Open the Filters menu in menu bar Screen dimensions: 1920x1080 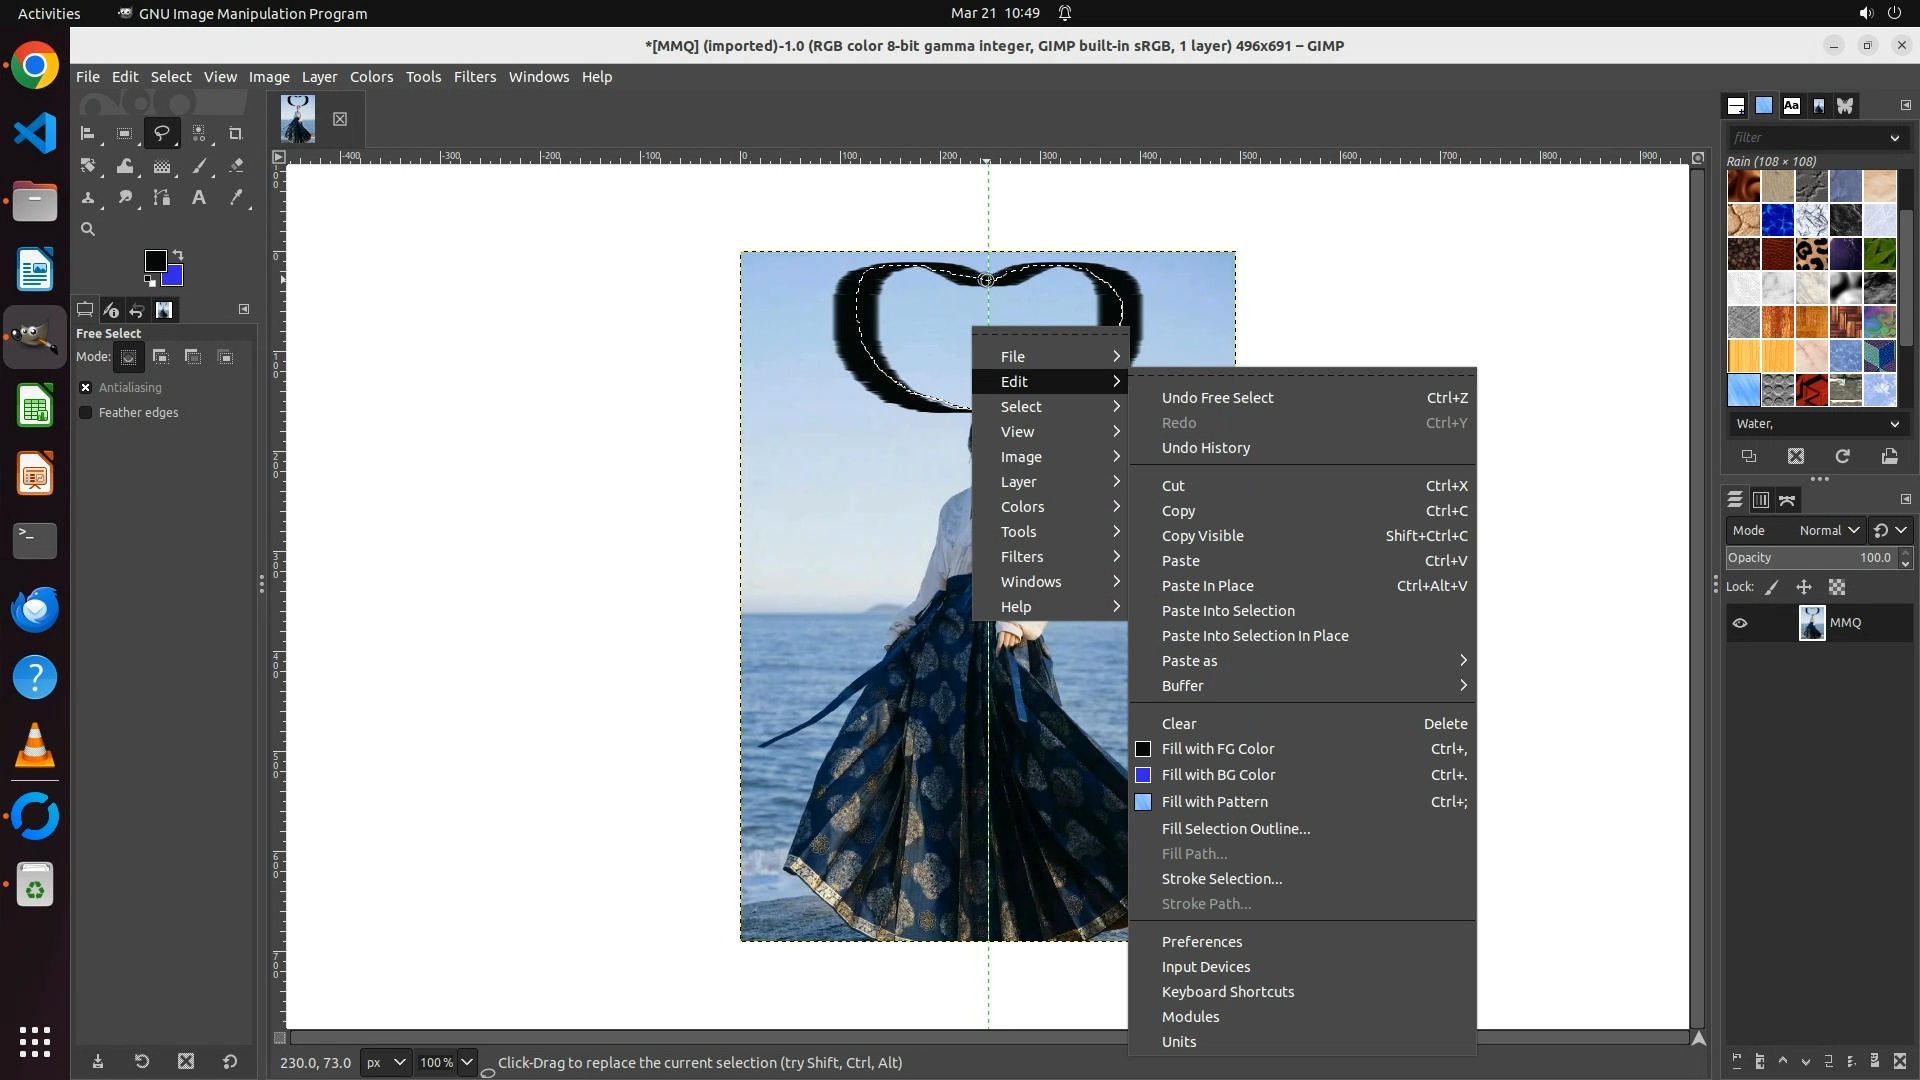474,77
